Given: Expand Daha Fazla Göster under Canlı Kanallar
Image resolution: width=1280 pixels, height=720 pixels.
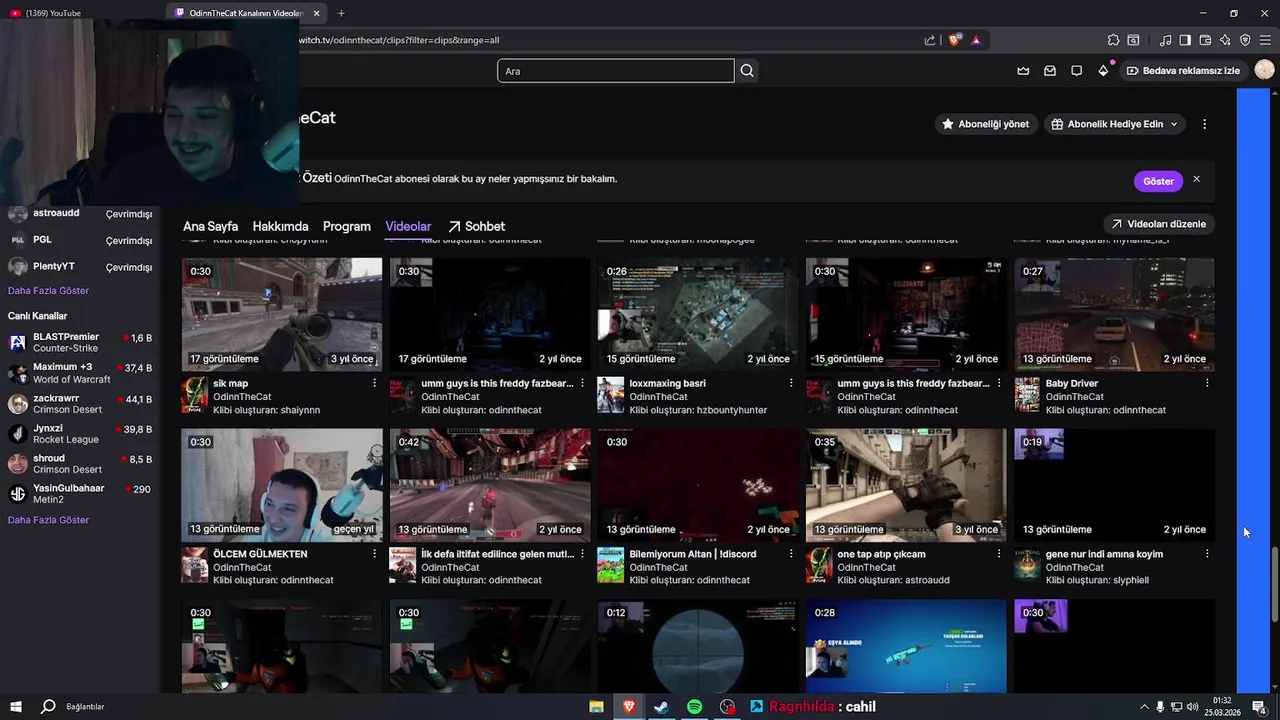Looking at the screenshot, I should (x=49, y=520).
